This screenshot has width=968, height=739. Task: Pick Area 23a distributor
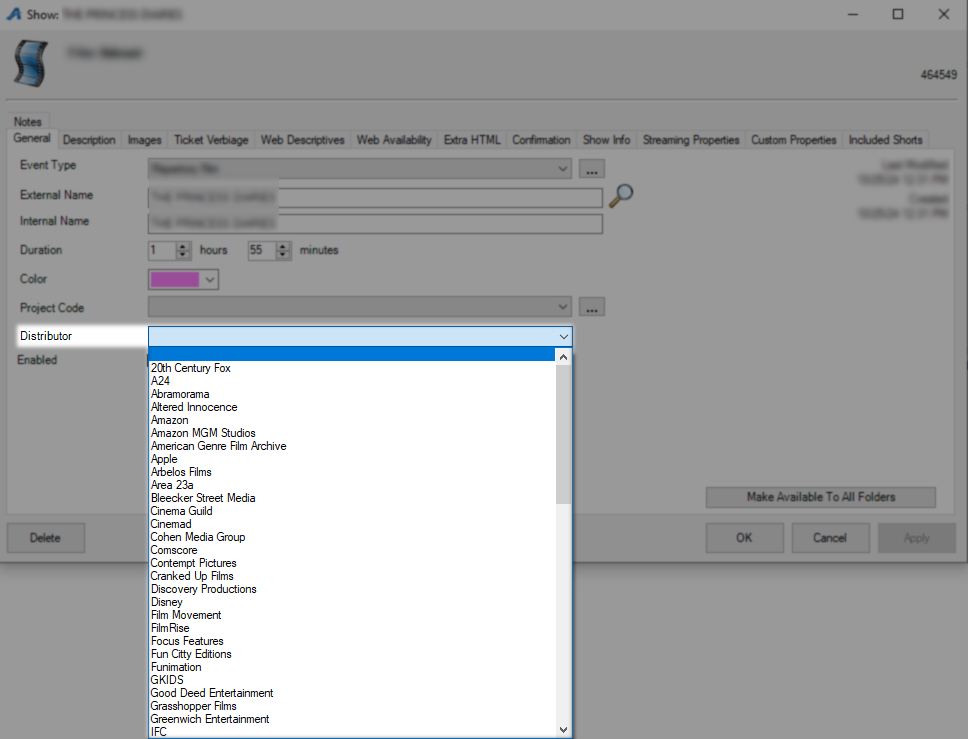[x=352, y=485]
